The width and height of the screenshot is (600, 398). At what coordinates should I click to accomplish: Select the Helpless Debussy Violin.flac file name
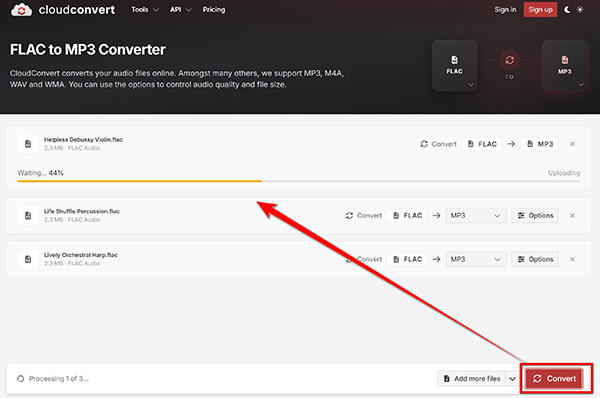click(x=83, y=140)
